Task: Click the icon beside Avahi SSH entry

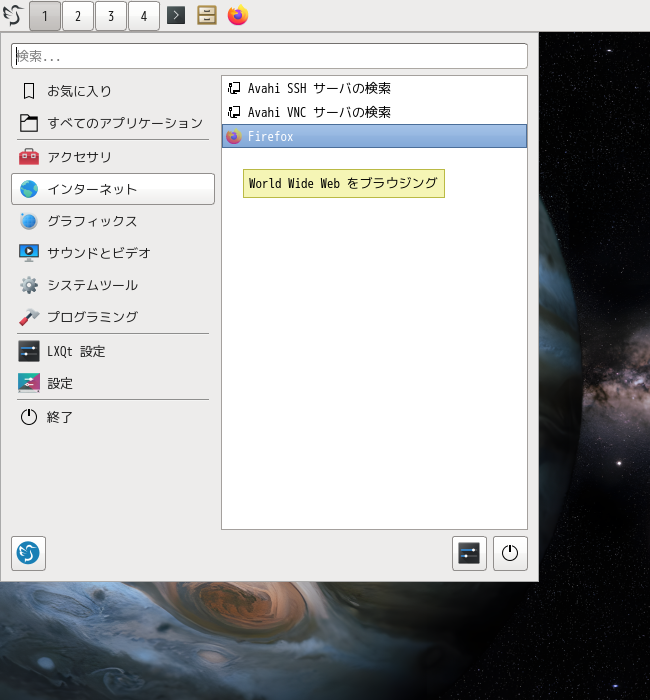Action: pyautogui.click(x=234, y=88)
